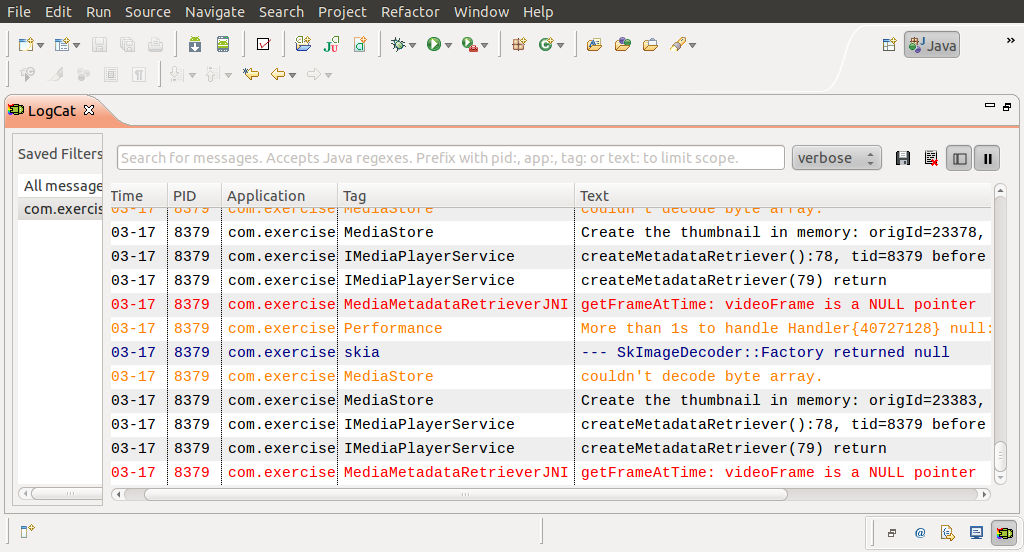This screenshot has width=1024, height=552.
Task: Create new Java class icon
Action: [546, 44]
